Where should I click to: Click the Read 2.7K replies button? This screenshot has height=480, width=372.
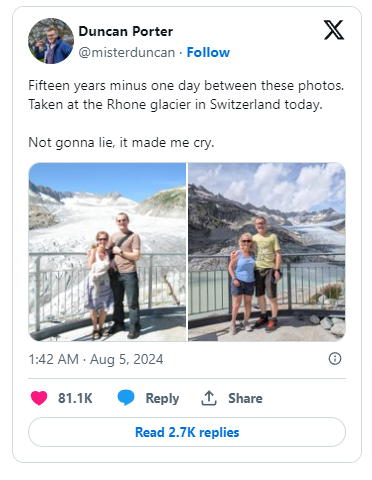(187, 432)
